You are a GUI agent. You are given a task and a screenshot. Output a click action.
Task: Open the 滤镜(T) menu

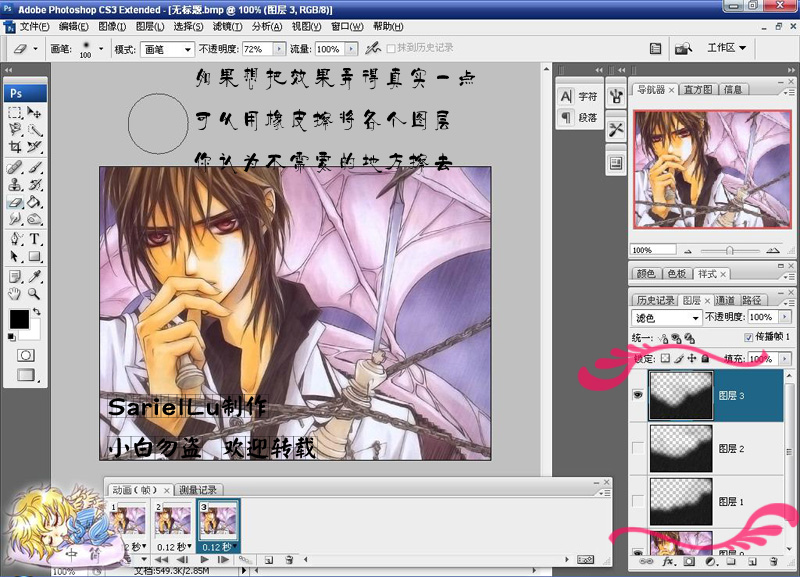tap(227, 27)
